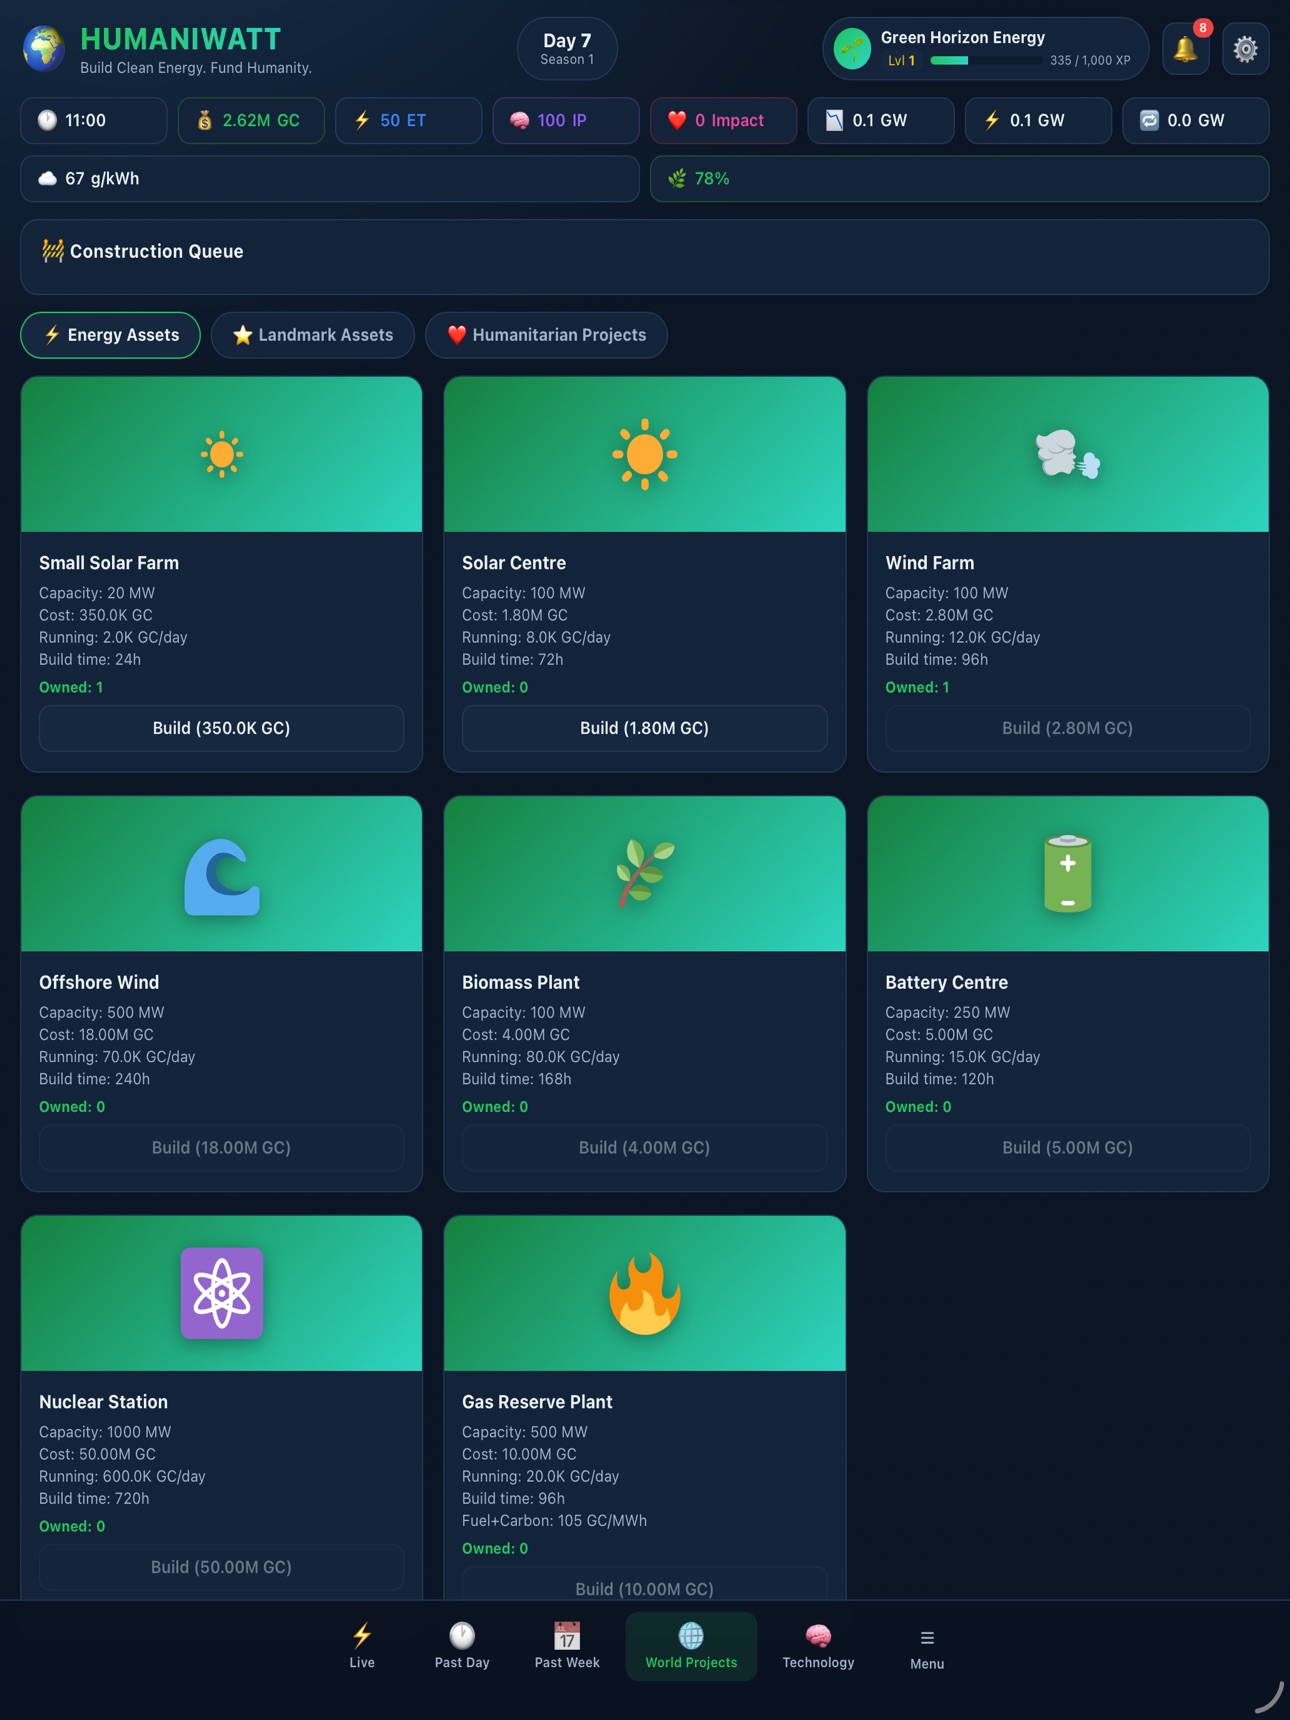Click the Battery Centre battery icon
This screenshot has width=1290, height=1720.
pyautogui.click(x=1068, y=874)
